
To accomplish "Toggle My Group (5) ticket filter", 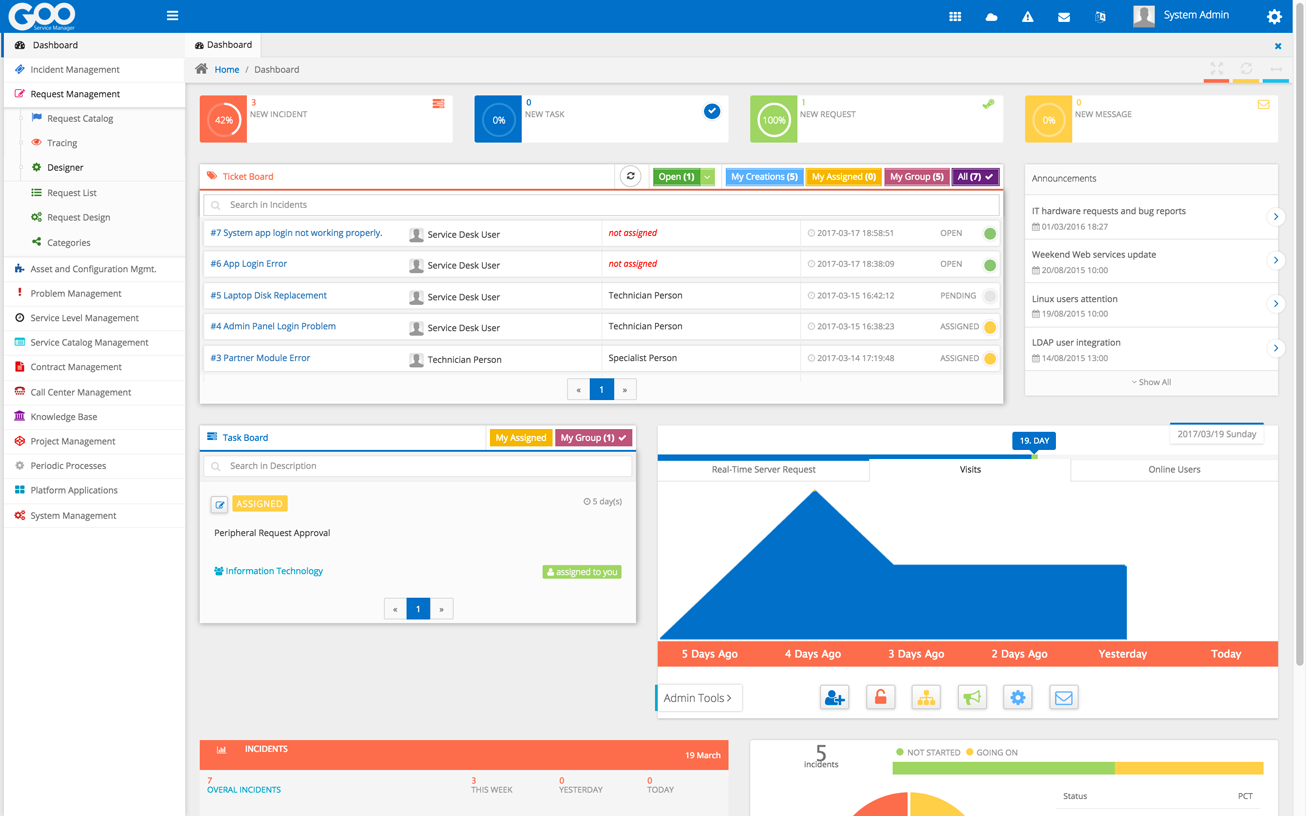I will 917,177.
